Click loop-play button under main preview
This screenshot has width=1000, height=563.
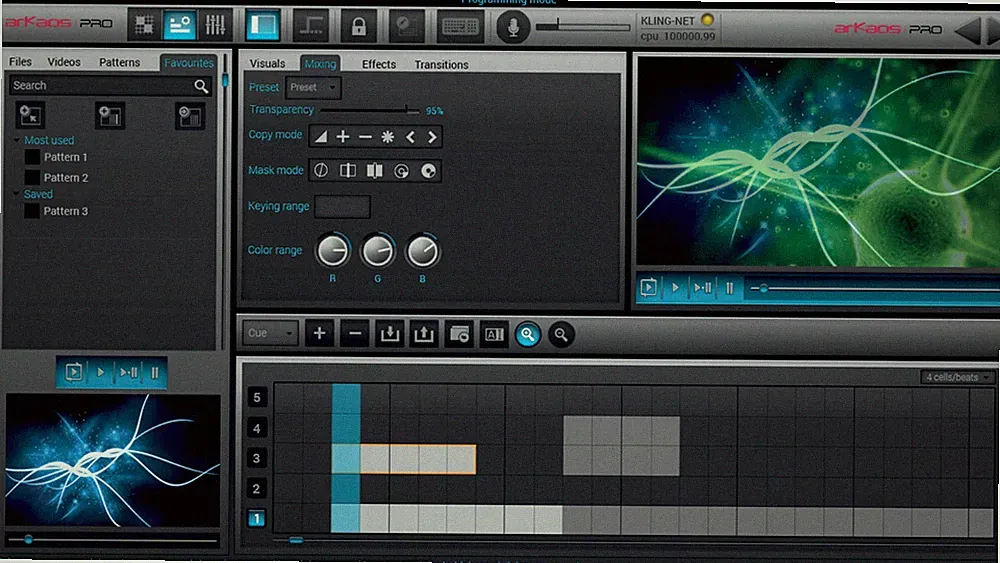tap(649, 288)
